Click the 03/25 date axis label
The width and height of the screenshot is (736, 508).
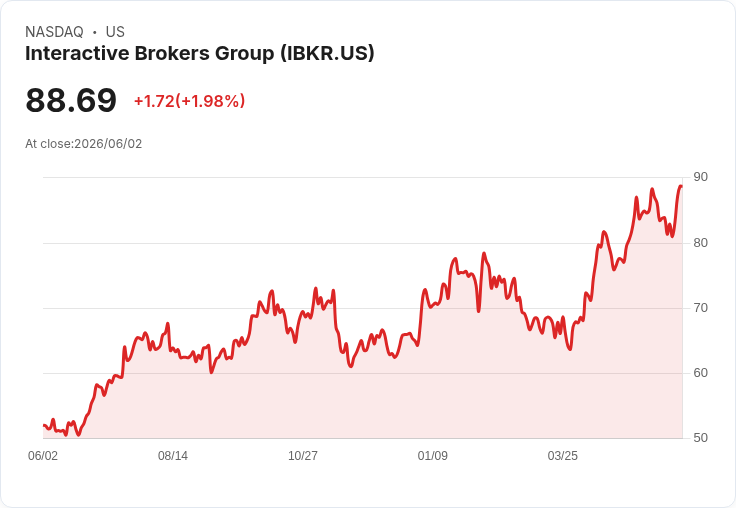(x=563, y=455)
